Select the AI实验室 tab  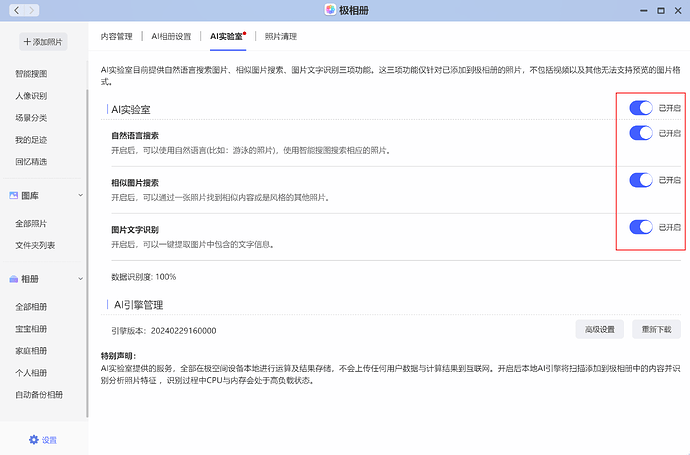(x=227, y=37)
